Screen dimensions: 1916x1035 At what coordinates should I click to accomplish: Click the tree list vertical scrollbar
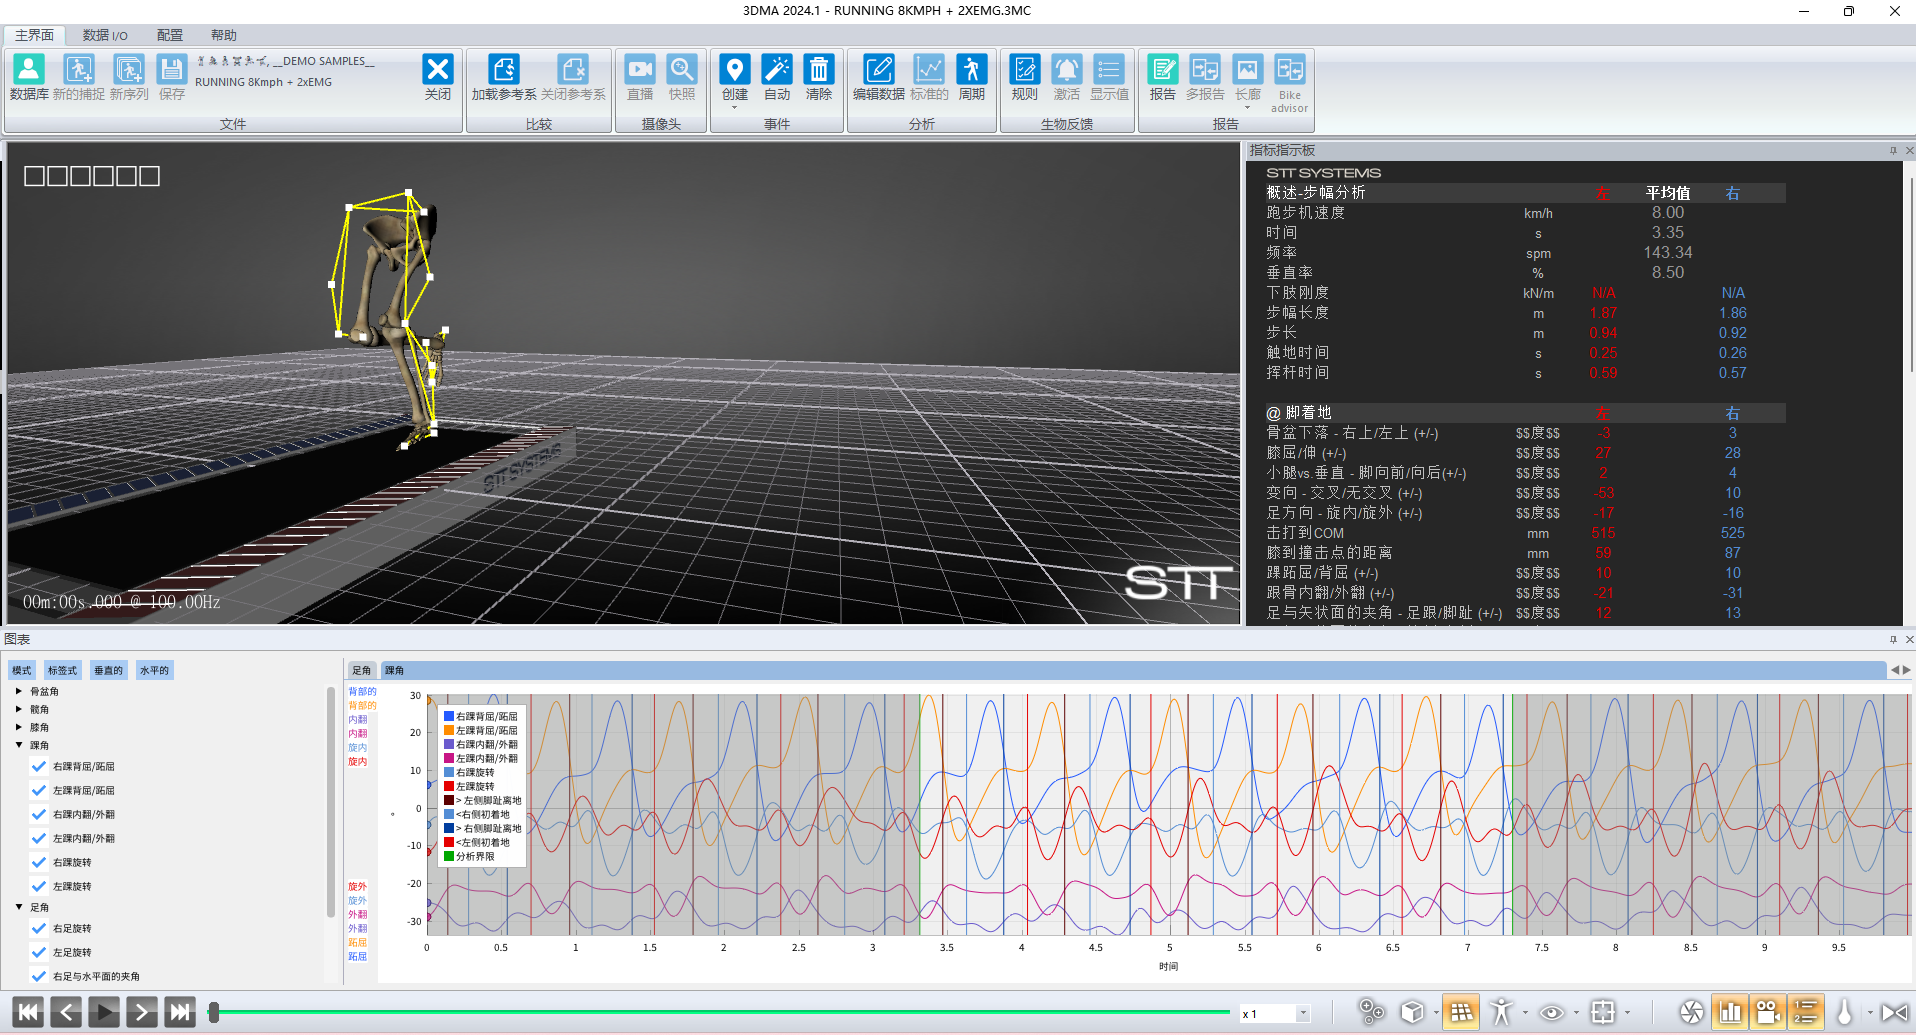(x=330, y=802)
